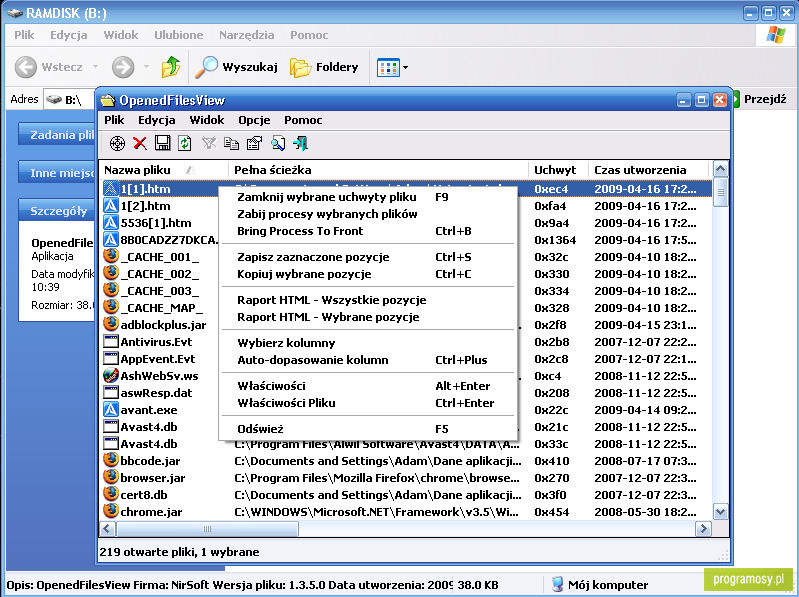The height and width of the screenshot is (597, 799).
Task: Select the 5536[1].htm file row
Action: [406, 223]
